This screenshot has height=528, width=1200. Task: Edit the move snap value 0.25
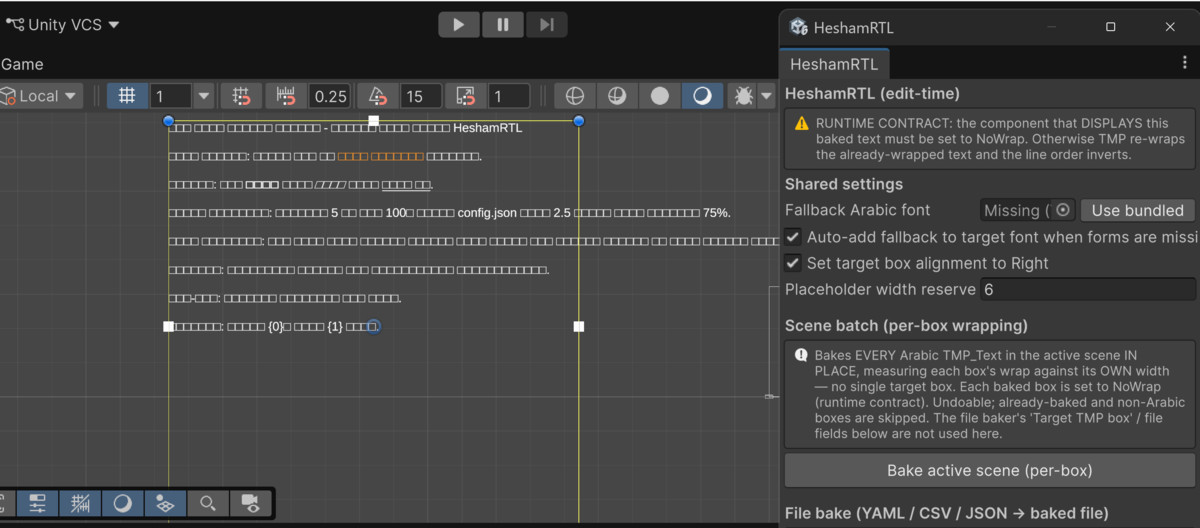[330, 96]
